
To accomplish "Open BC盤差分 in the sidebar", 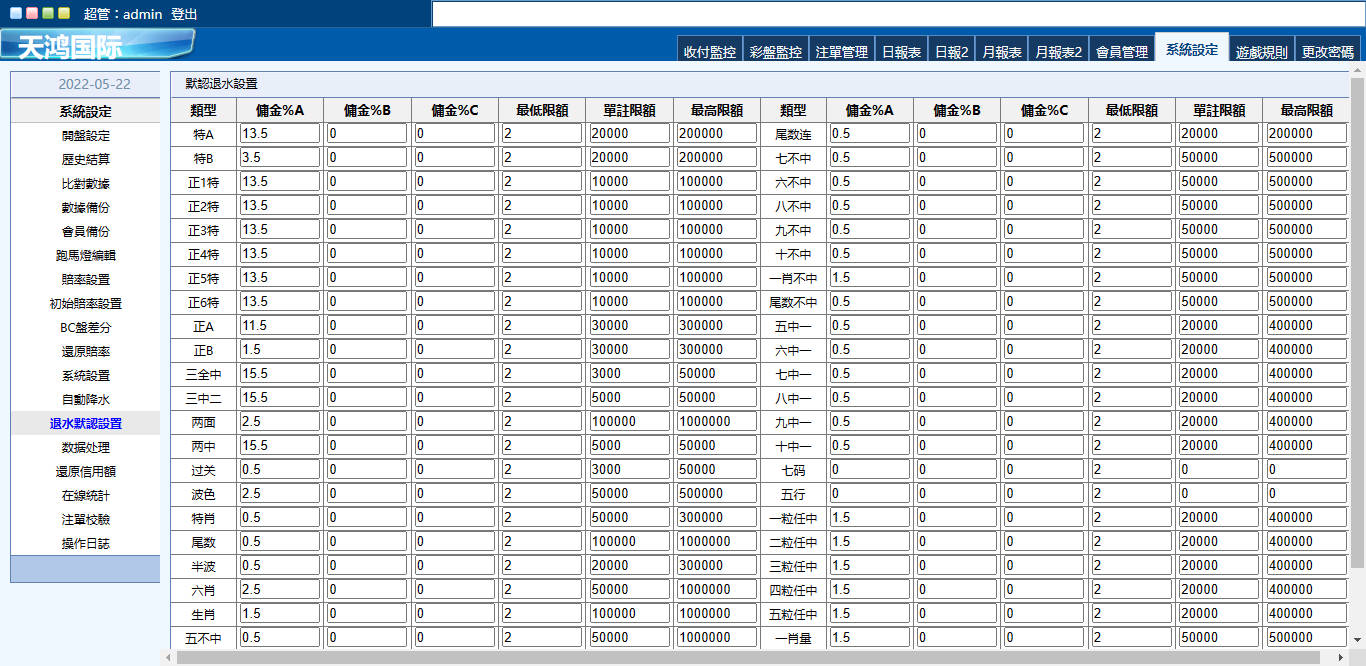I will click(x=85, y=328).
